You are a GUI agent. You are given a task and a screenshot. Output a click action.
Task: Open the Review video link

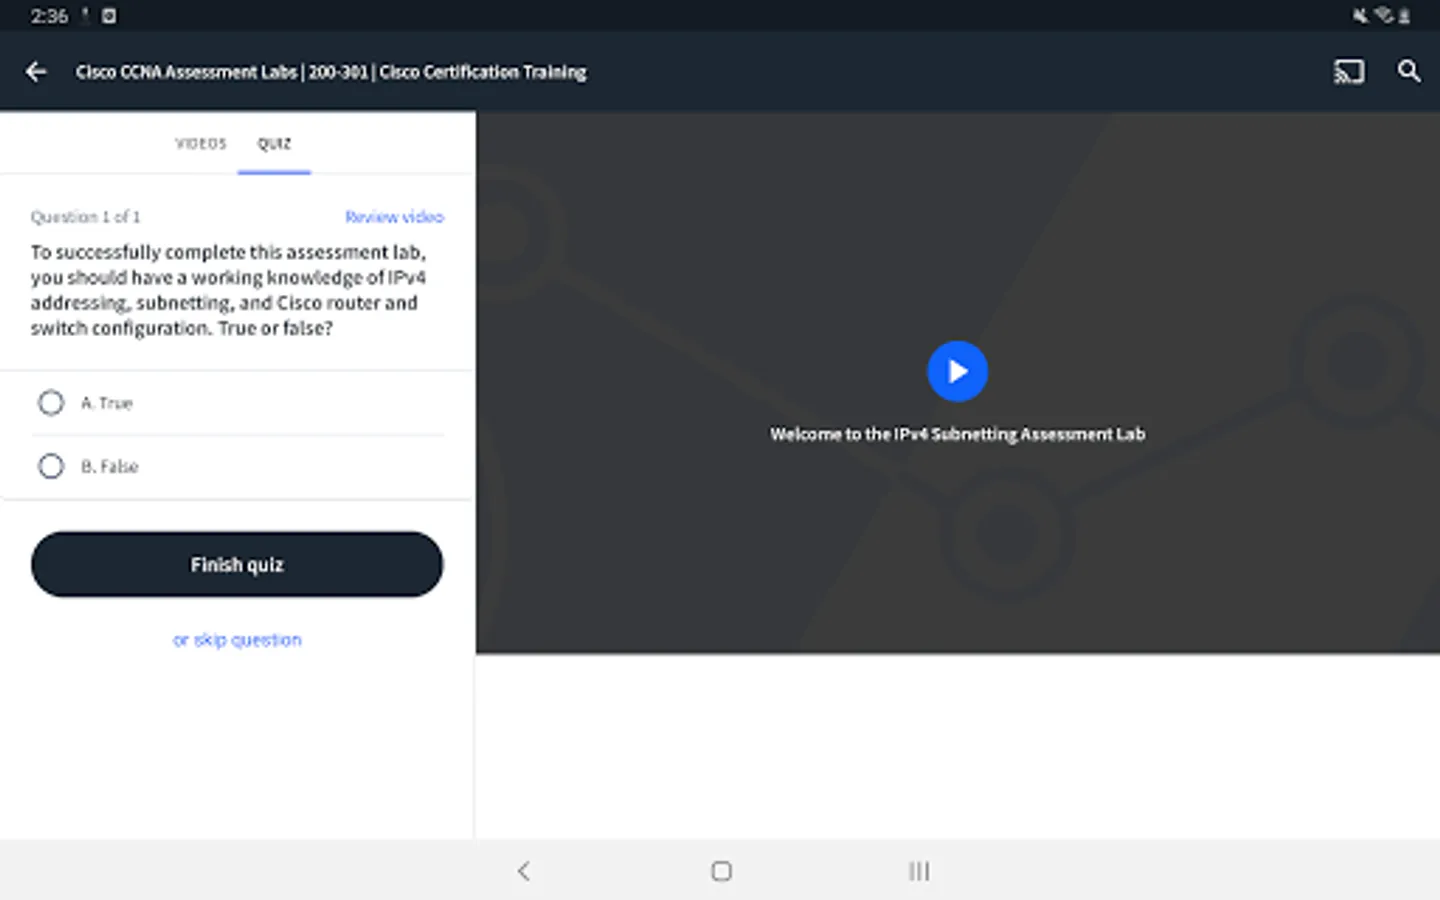coord(394,217)
